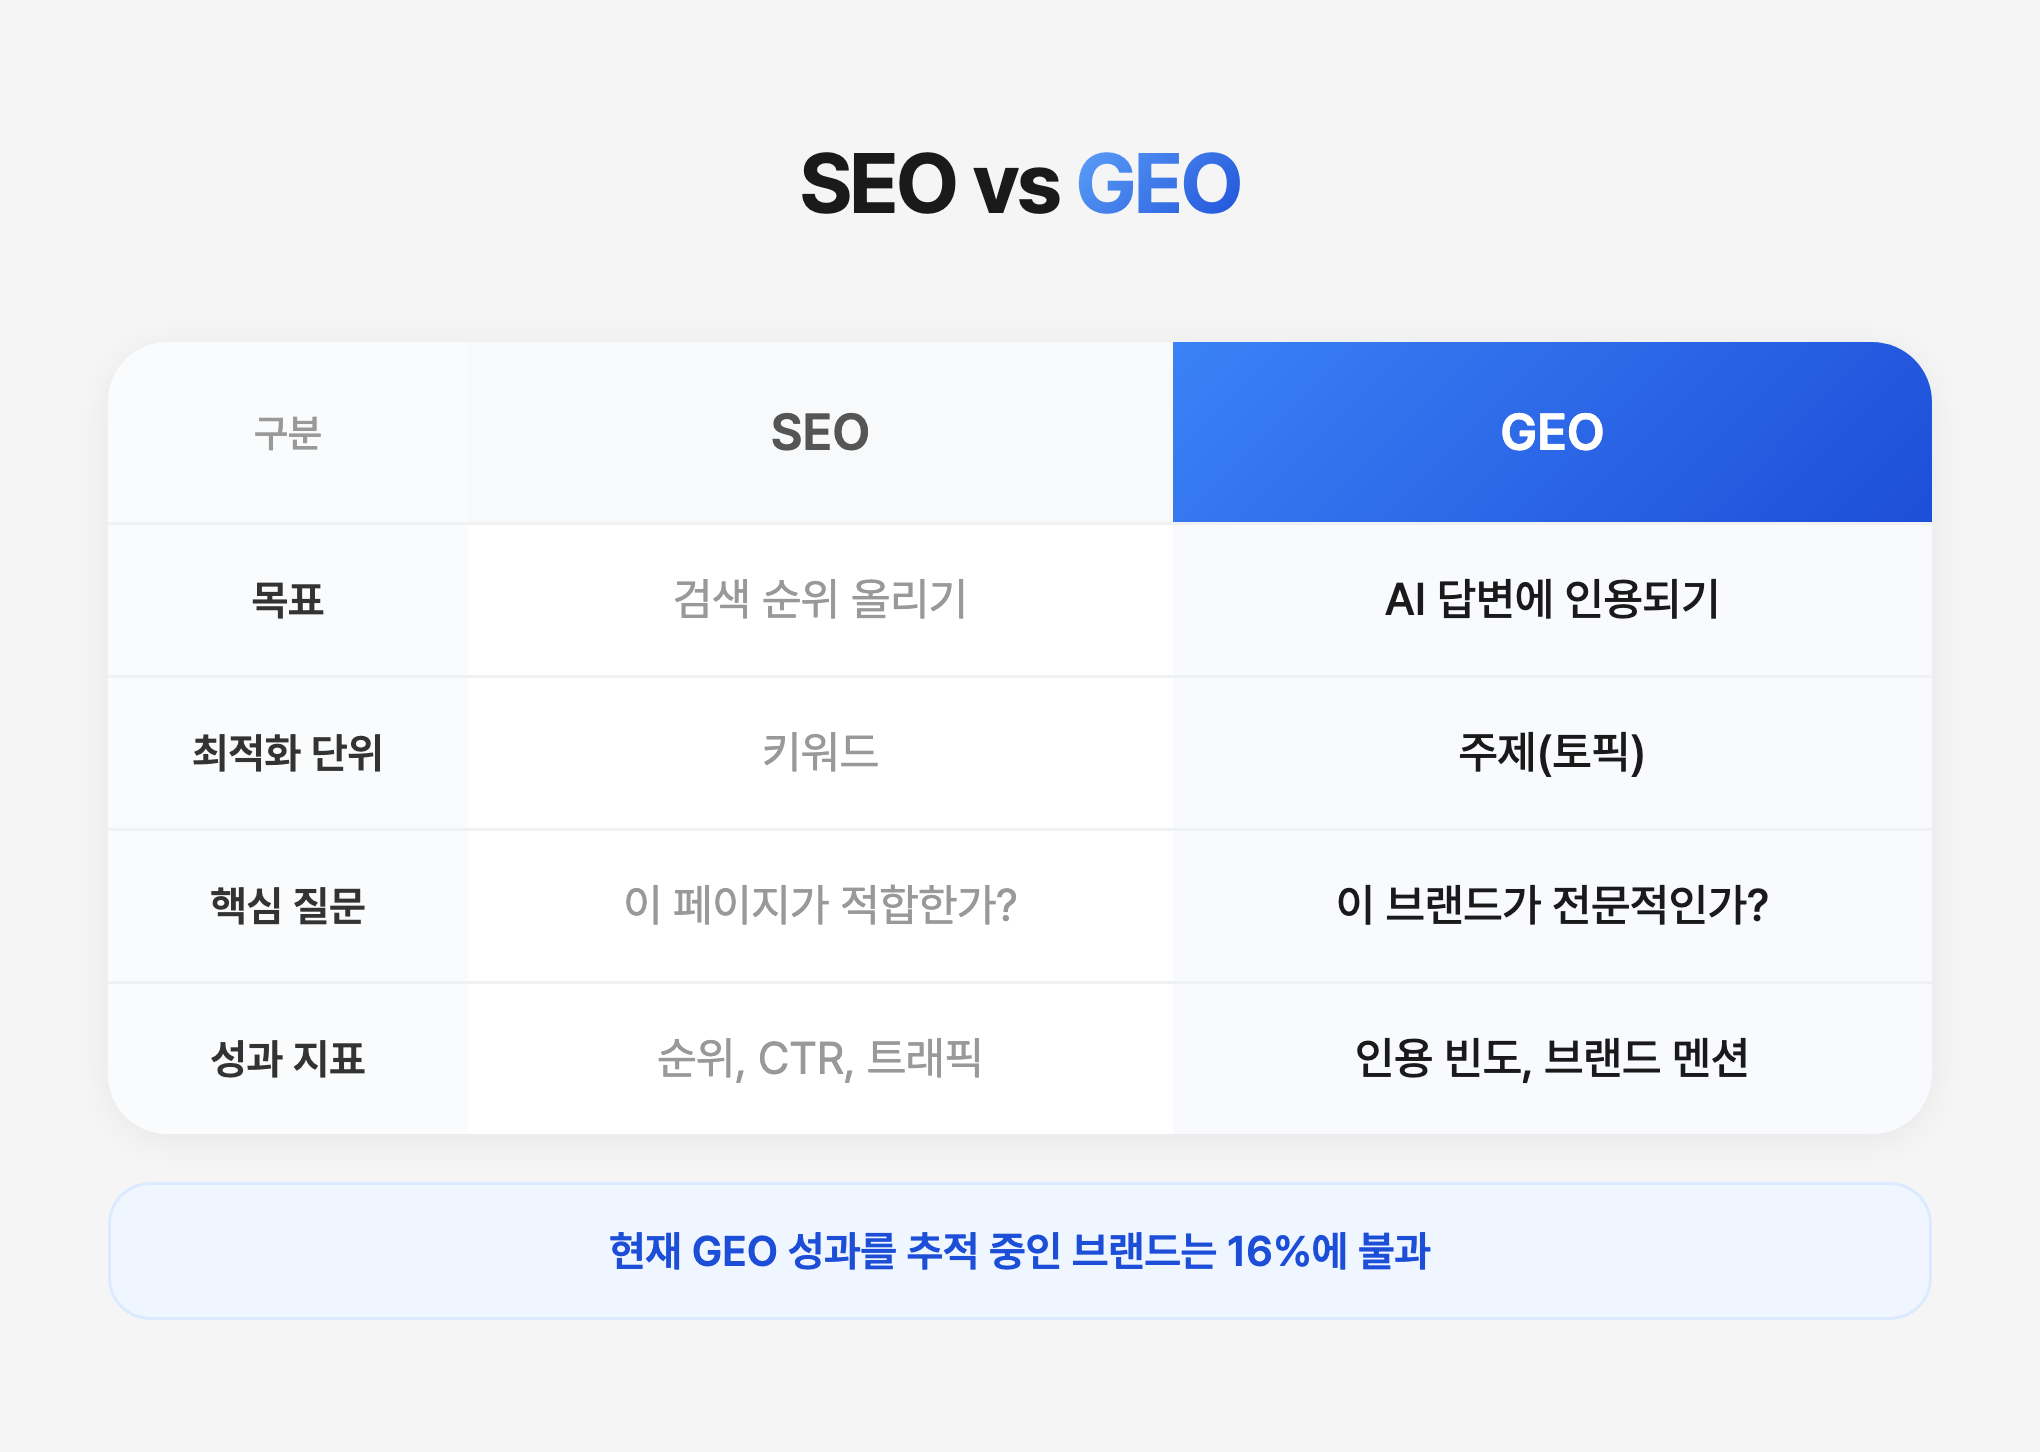Select the 주제(토픽) cell
Image resolution: width=2040 pixels, height=1452 pixels.
(1552, 753)
